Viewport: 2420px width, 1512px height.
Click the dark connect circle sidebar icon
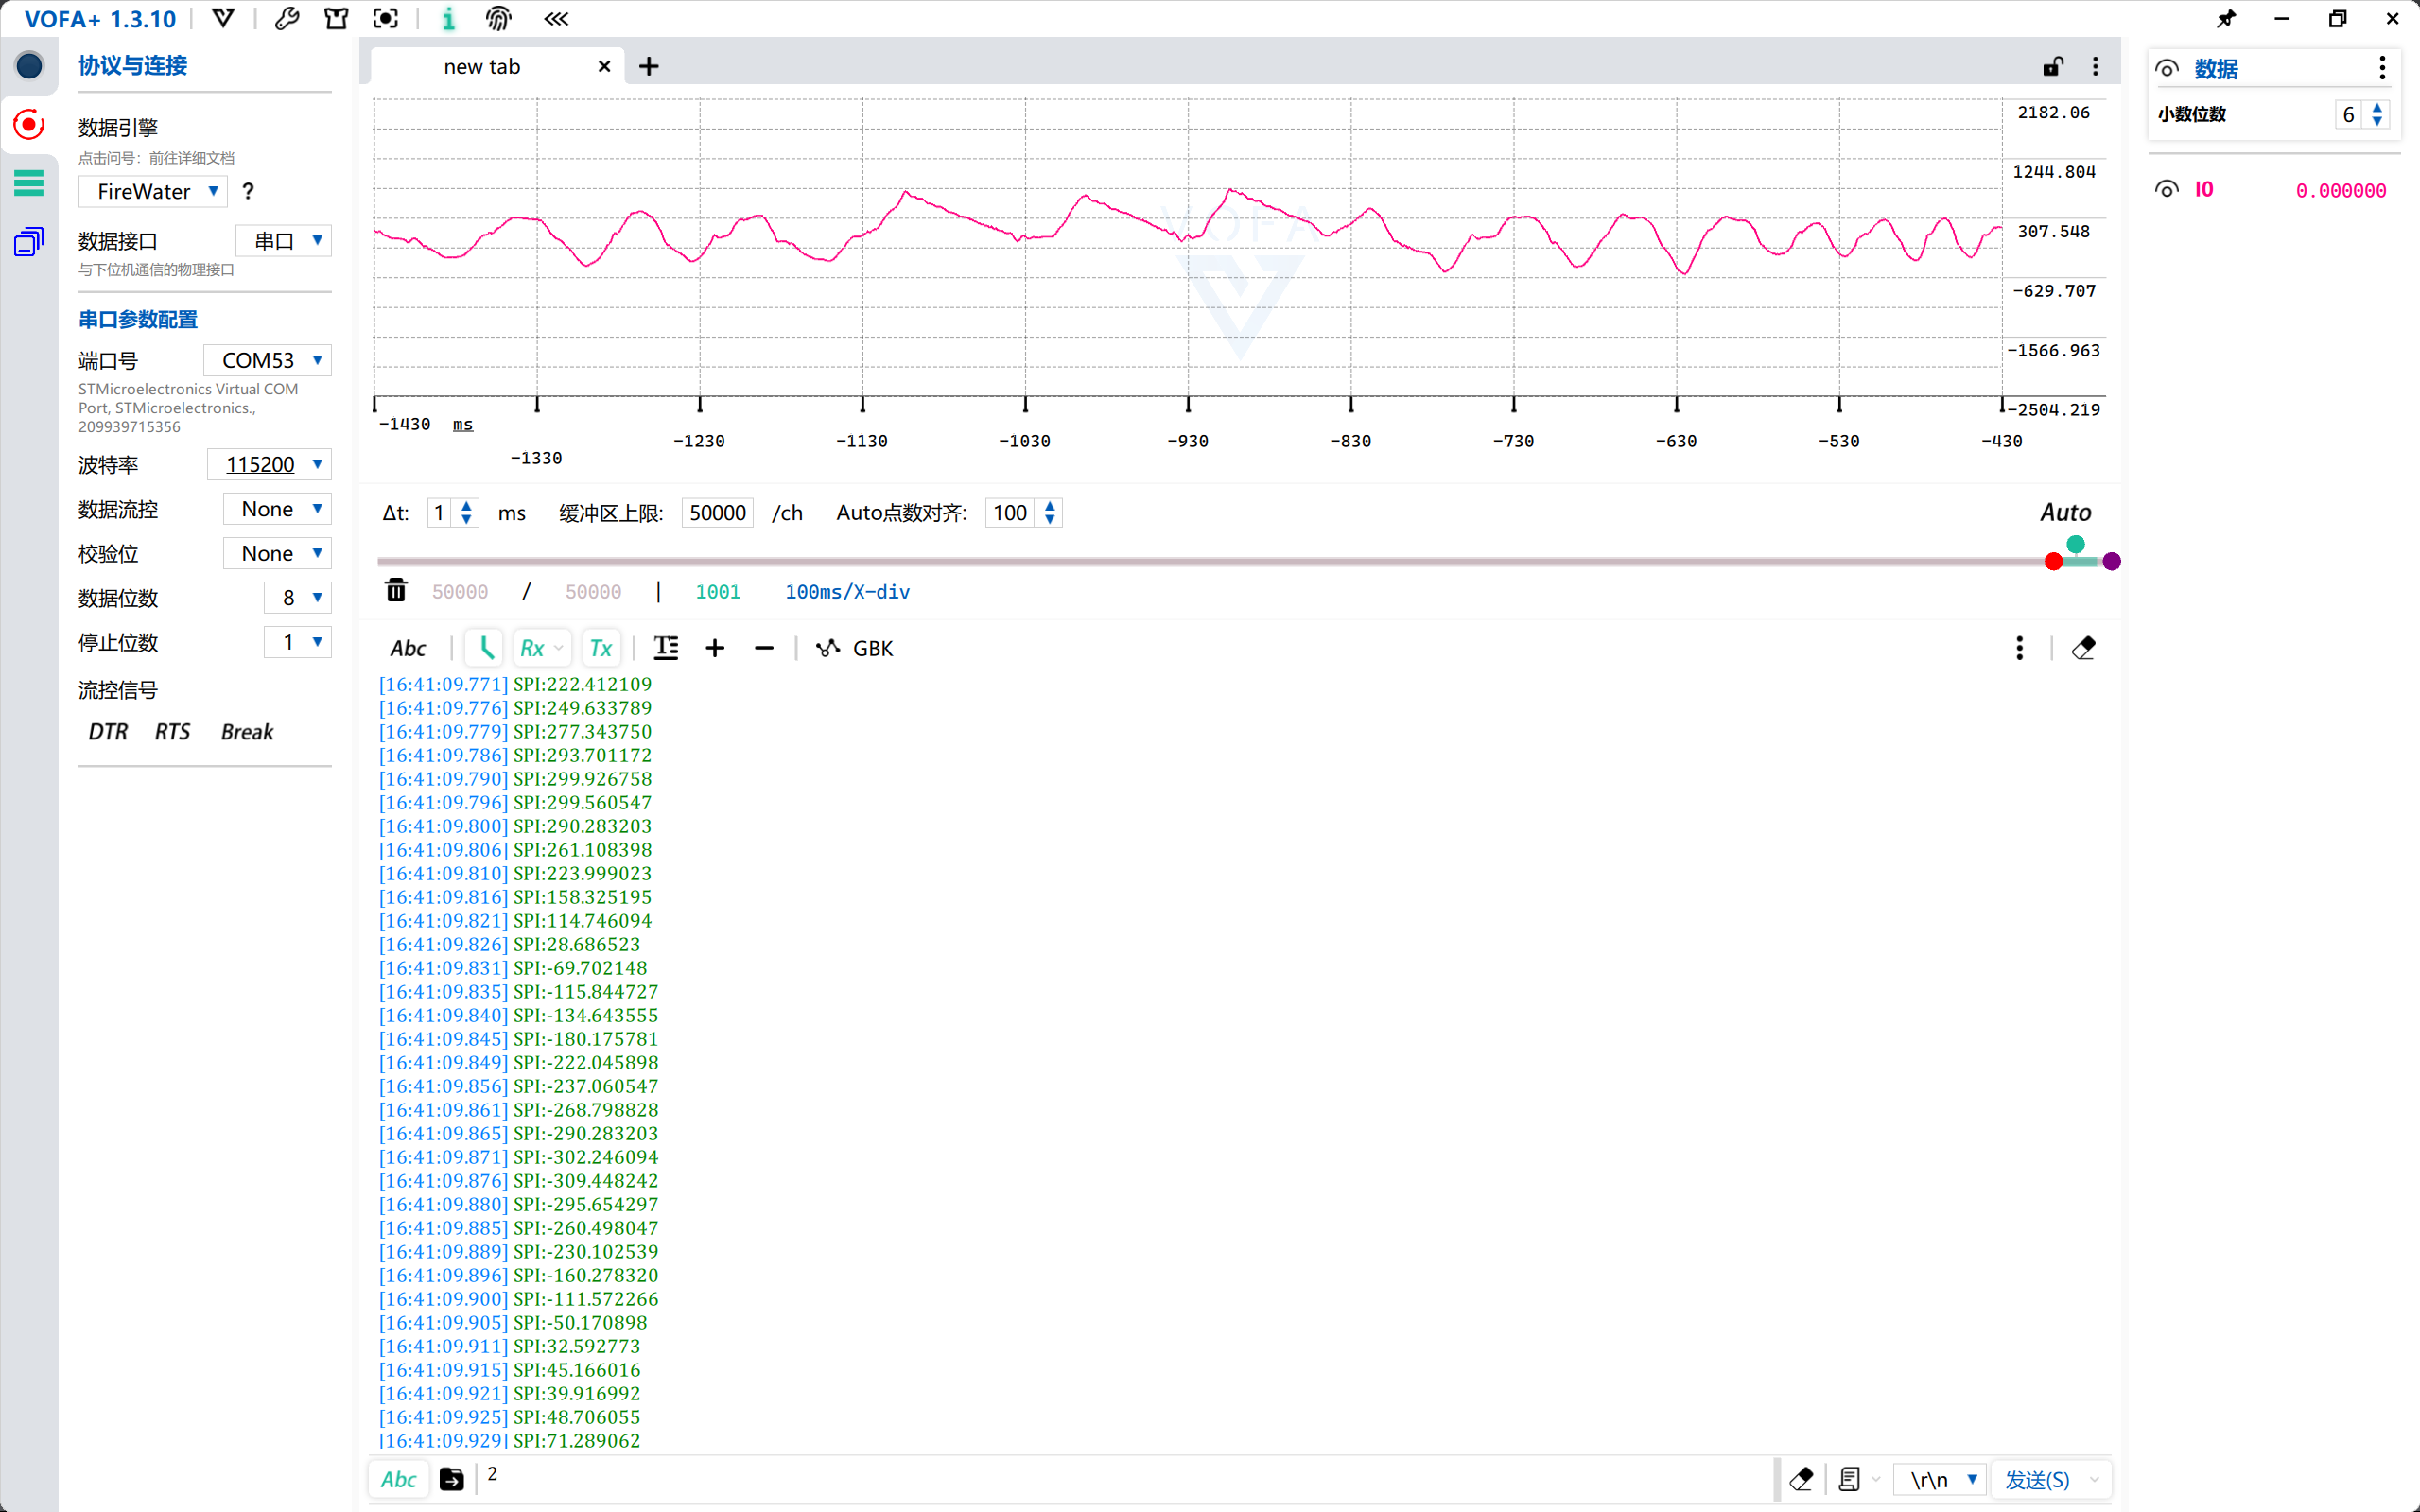click(x=29, y=66)
